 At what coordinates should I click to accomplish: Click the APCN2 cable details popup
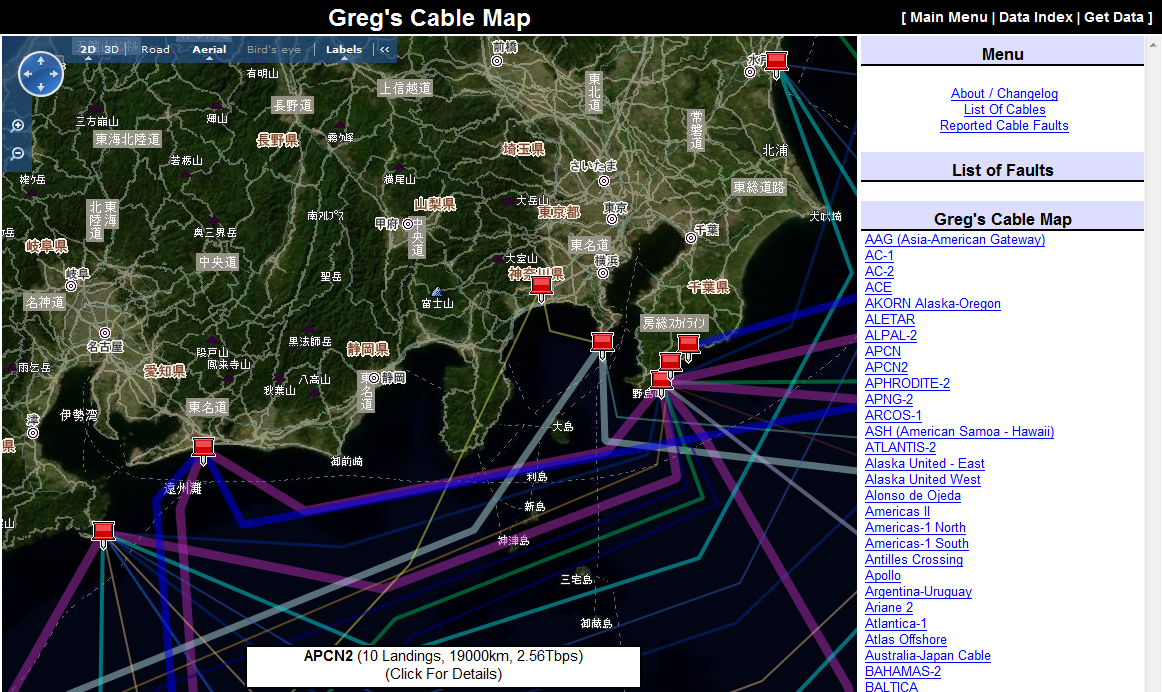(x=443, y=665)
